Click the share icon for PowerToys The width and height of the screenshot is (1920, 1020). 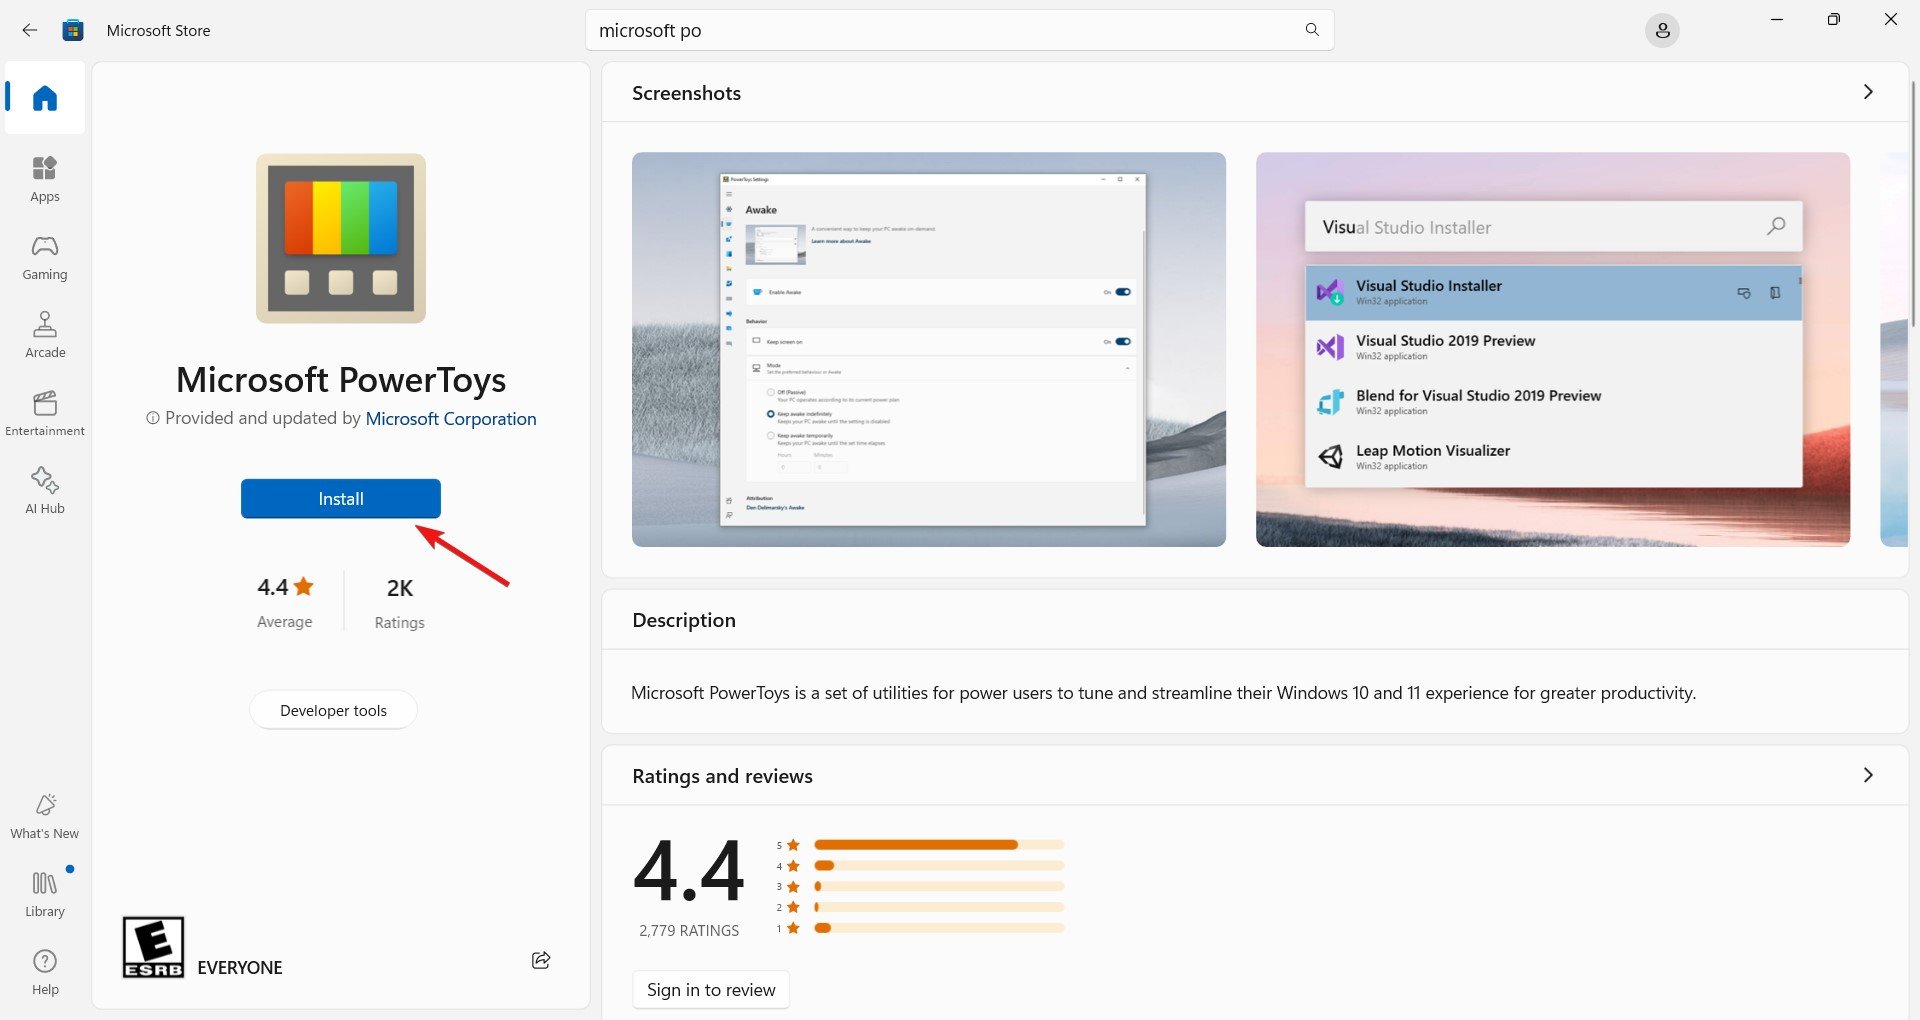541,960
